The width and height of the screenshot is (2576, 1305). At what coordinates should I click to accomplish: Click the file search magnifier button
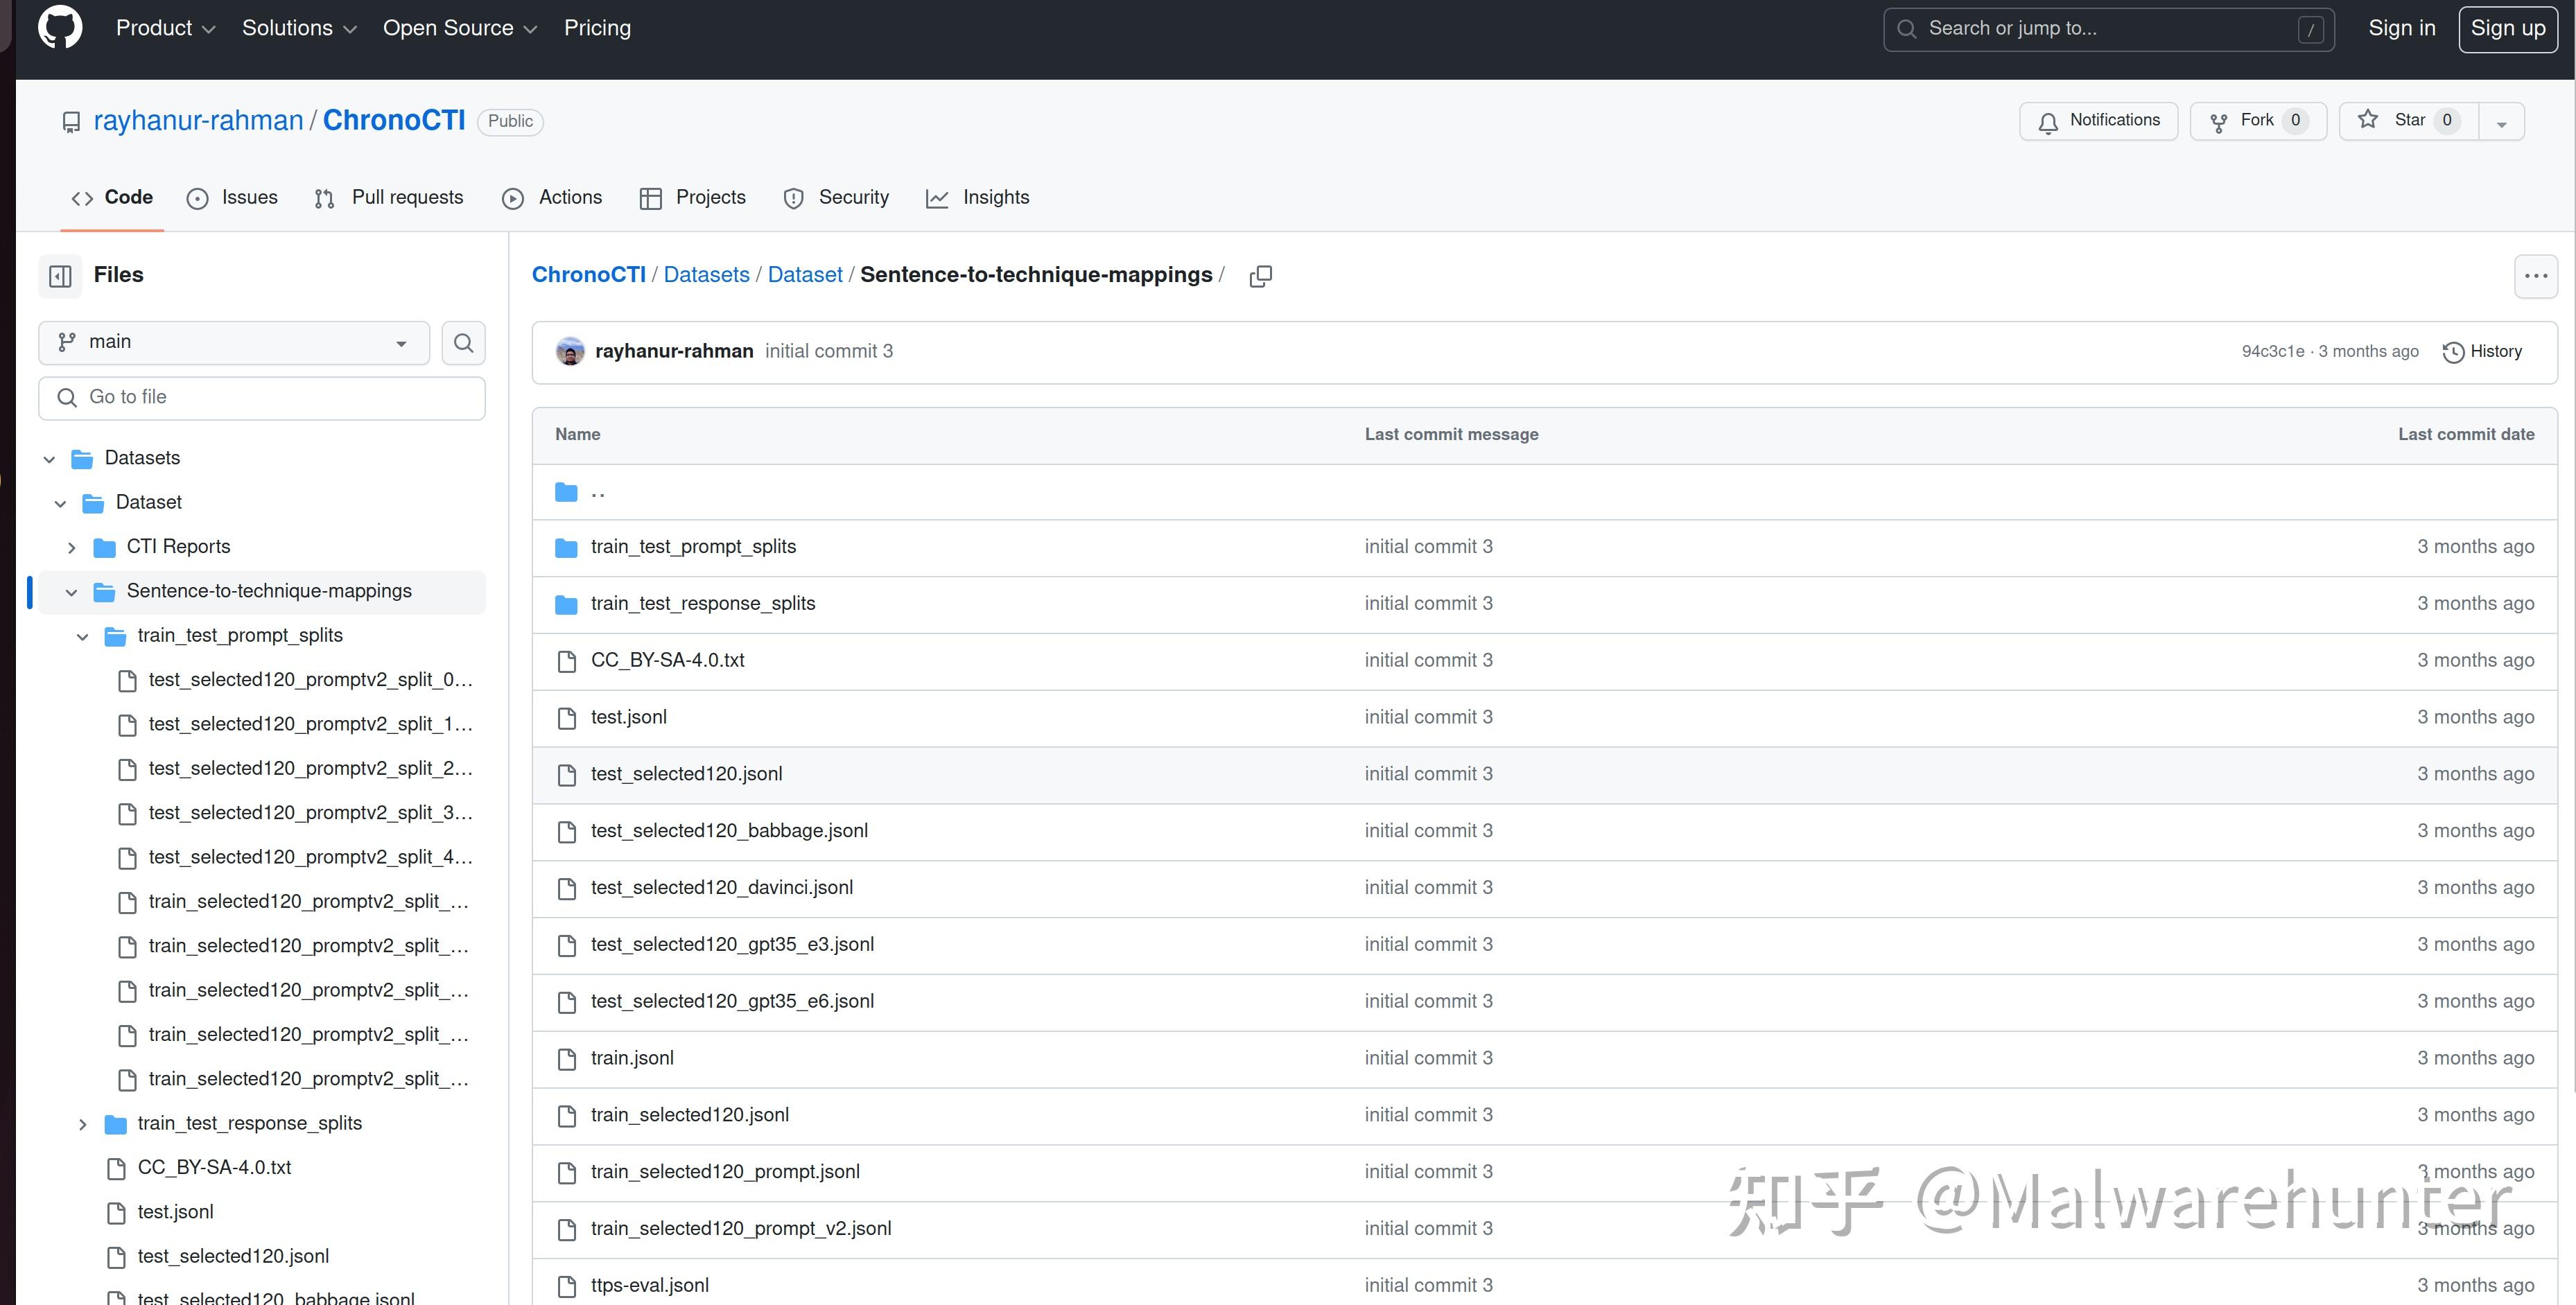pos(463,343)
